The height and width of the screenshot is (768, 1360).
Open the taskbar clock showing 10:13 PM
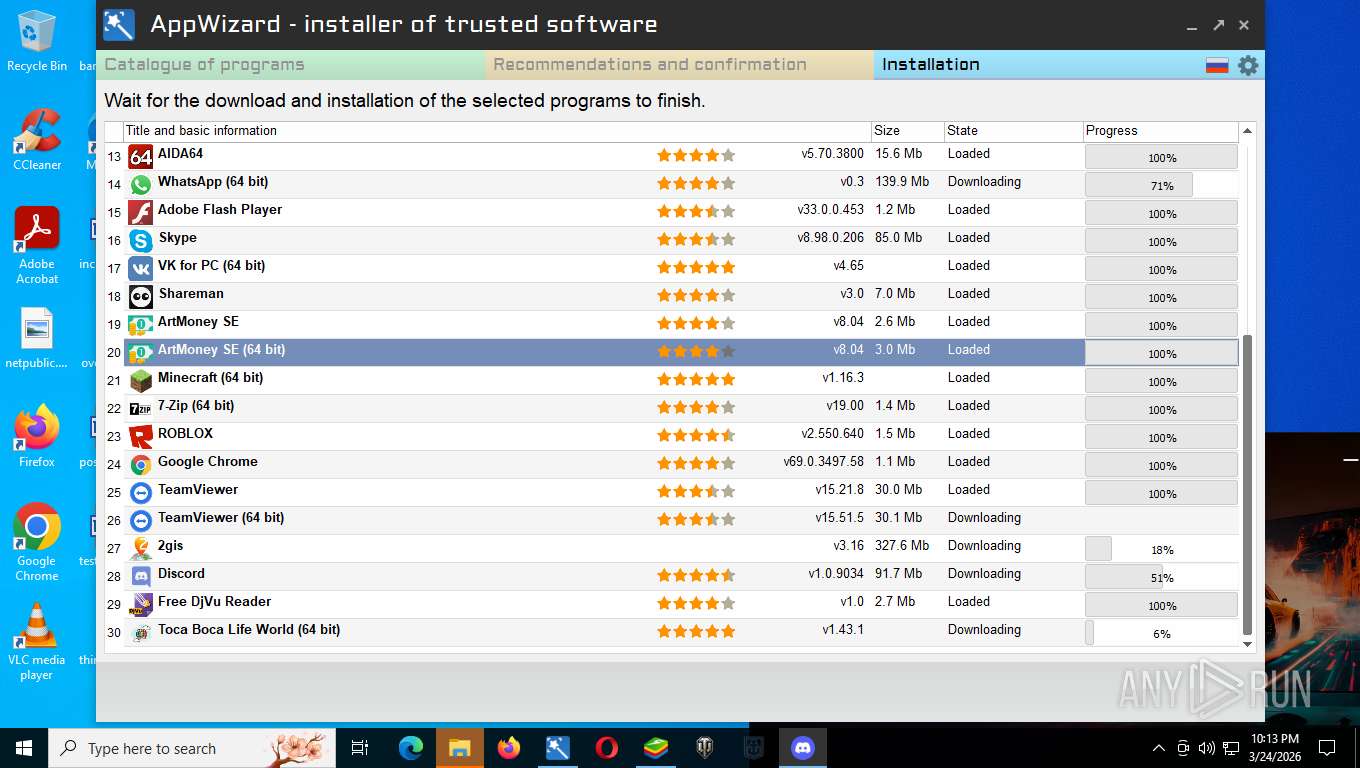[1275, 748]
